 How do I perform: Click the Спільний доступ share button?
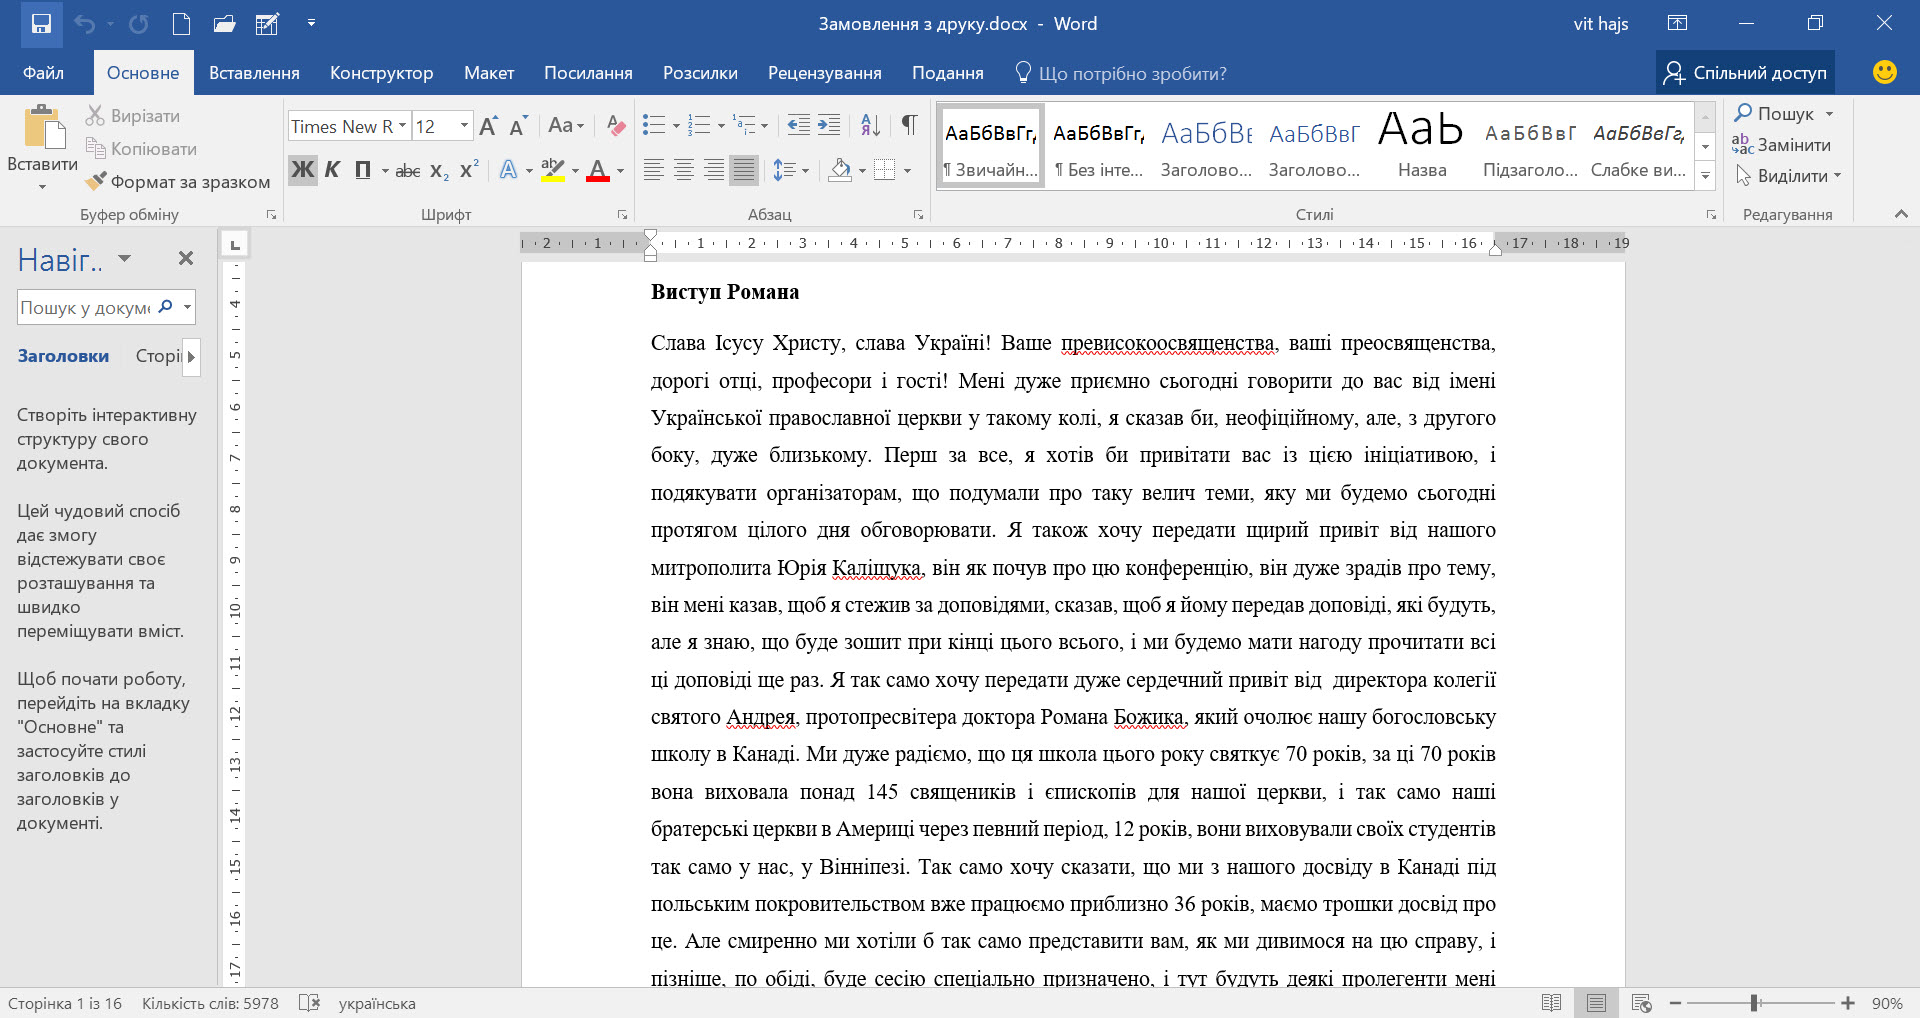(x=1745, y=73)
